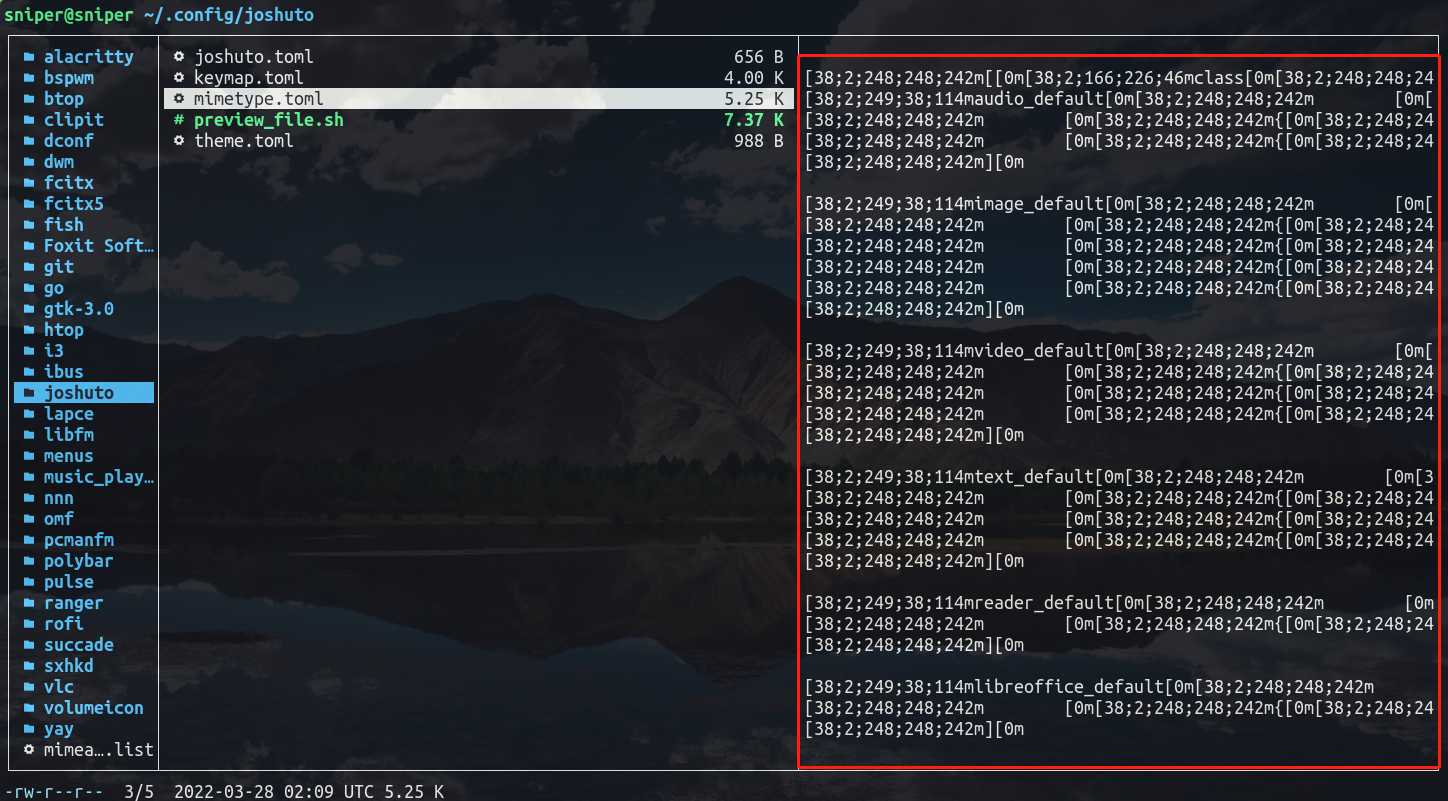The image size is (1448, 801).
Task: Open the gtk-3.0 directory
Action: [x=79, y=309]
